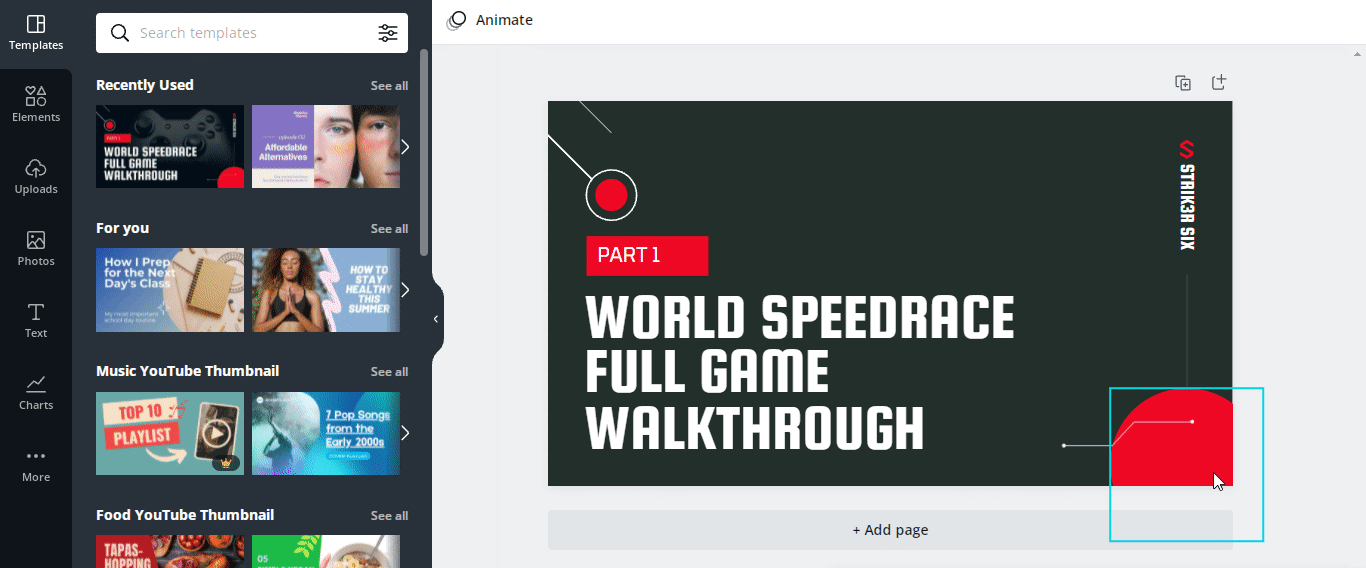The image size is (1366, 568).
Task: Open the Elements sidebar tab
Action: tap(36, 105)
